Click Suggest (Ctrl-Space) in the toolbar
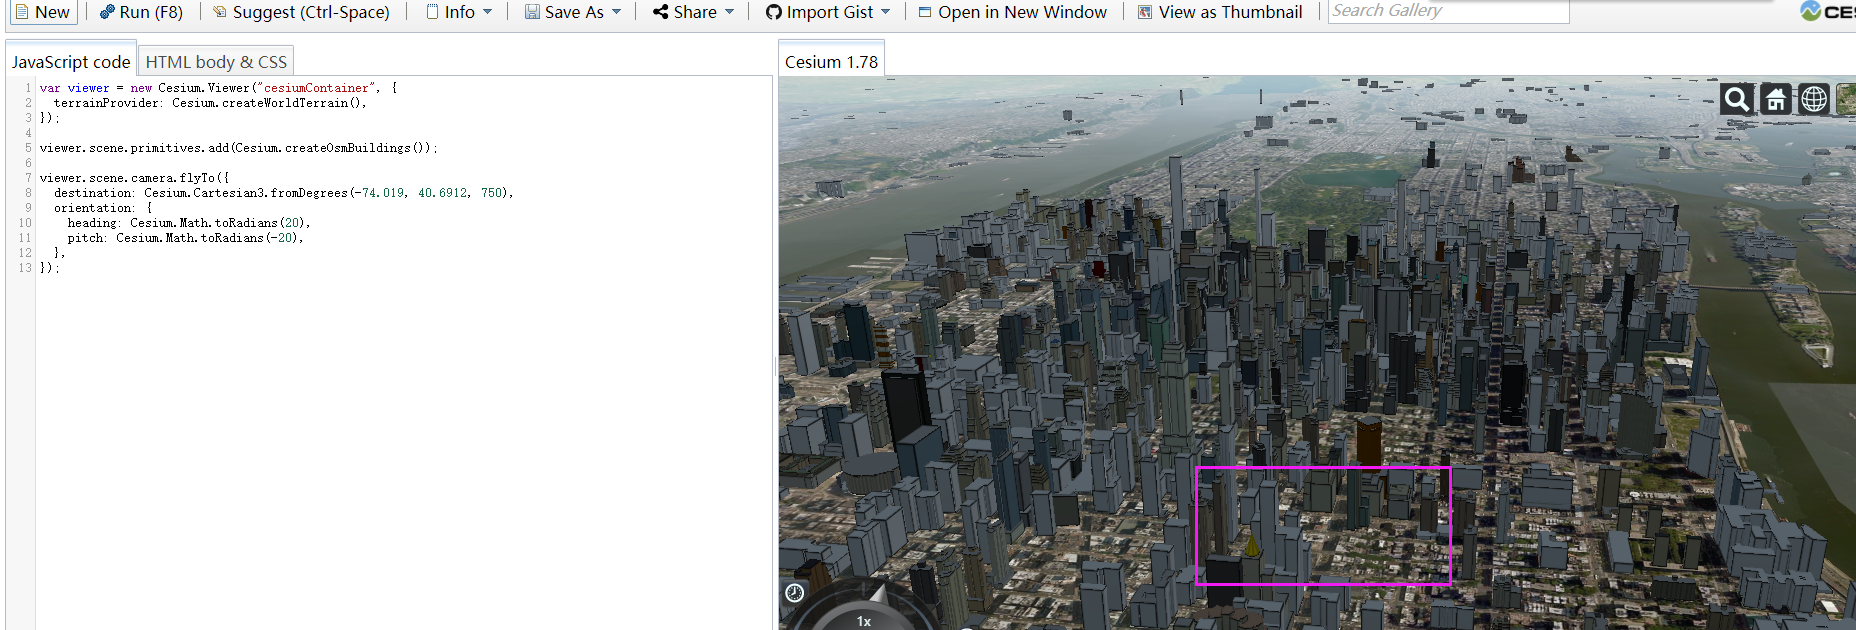The height and width of the screenshot is (630, 1856). [x=301, y=12]
